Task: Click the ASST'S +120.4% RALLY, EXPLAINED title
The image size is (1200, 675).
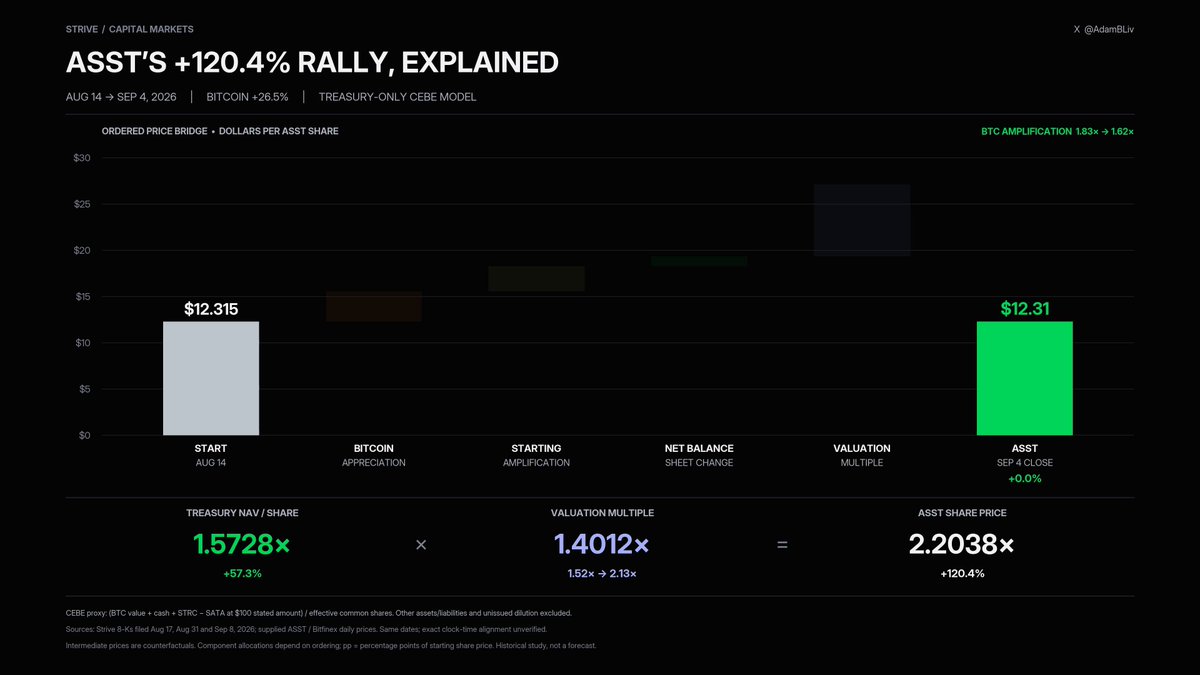Action: (x=312, y=62)
